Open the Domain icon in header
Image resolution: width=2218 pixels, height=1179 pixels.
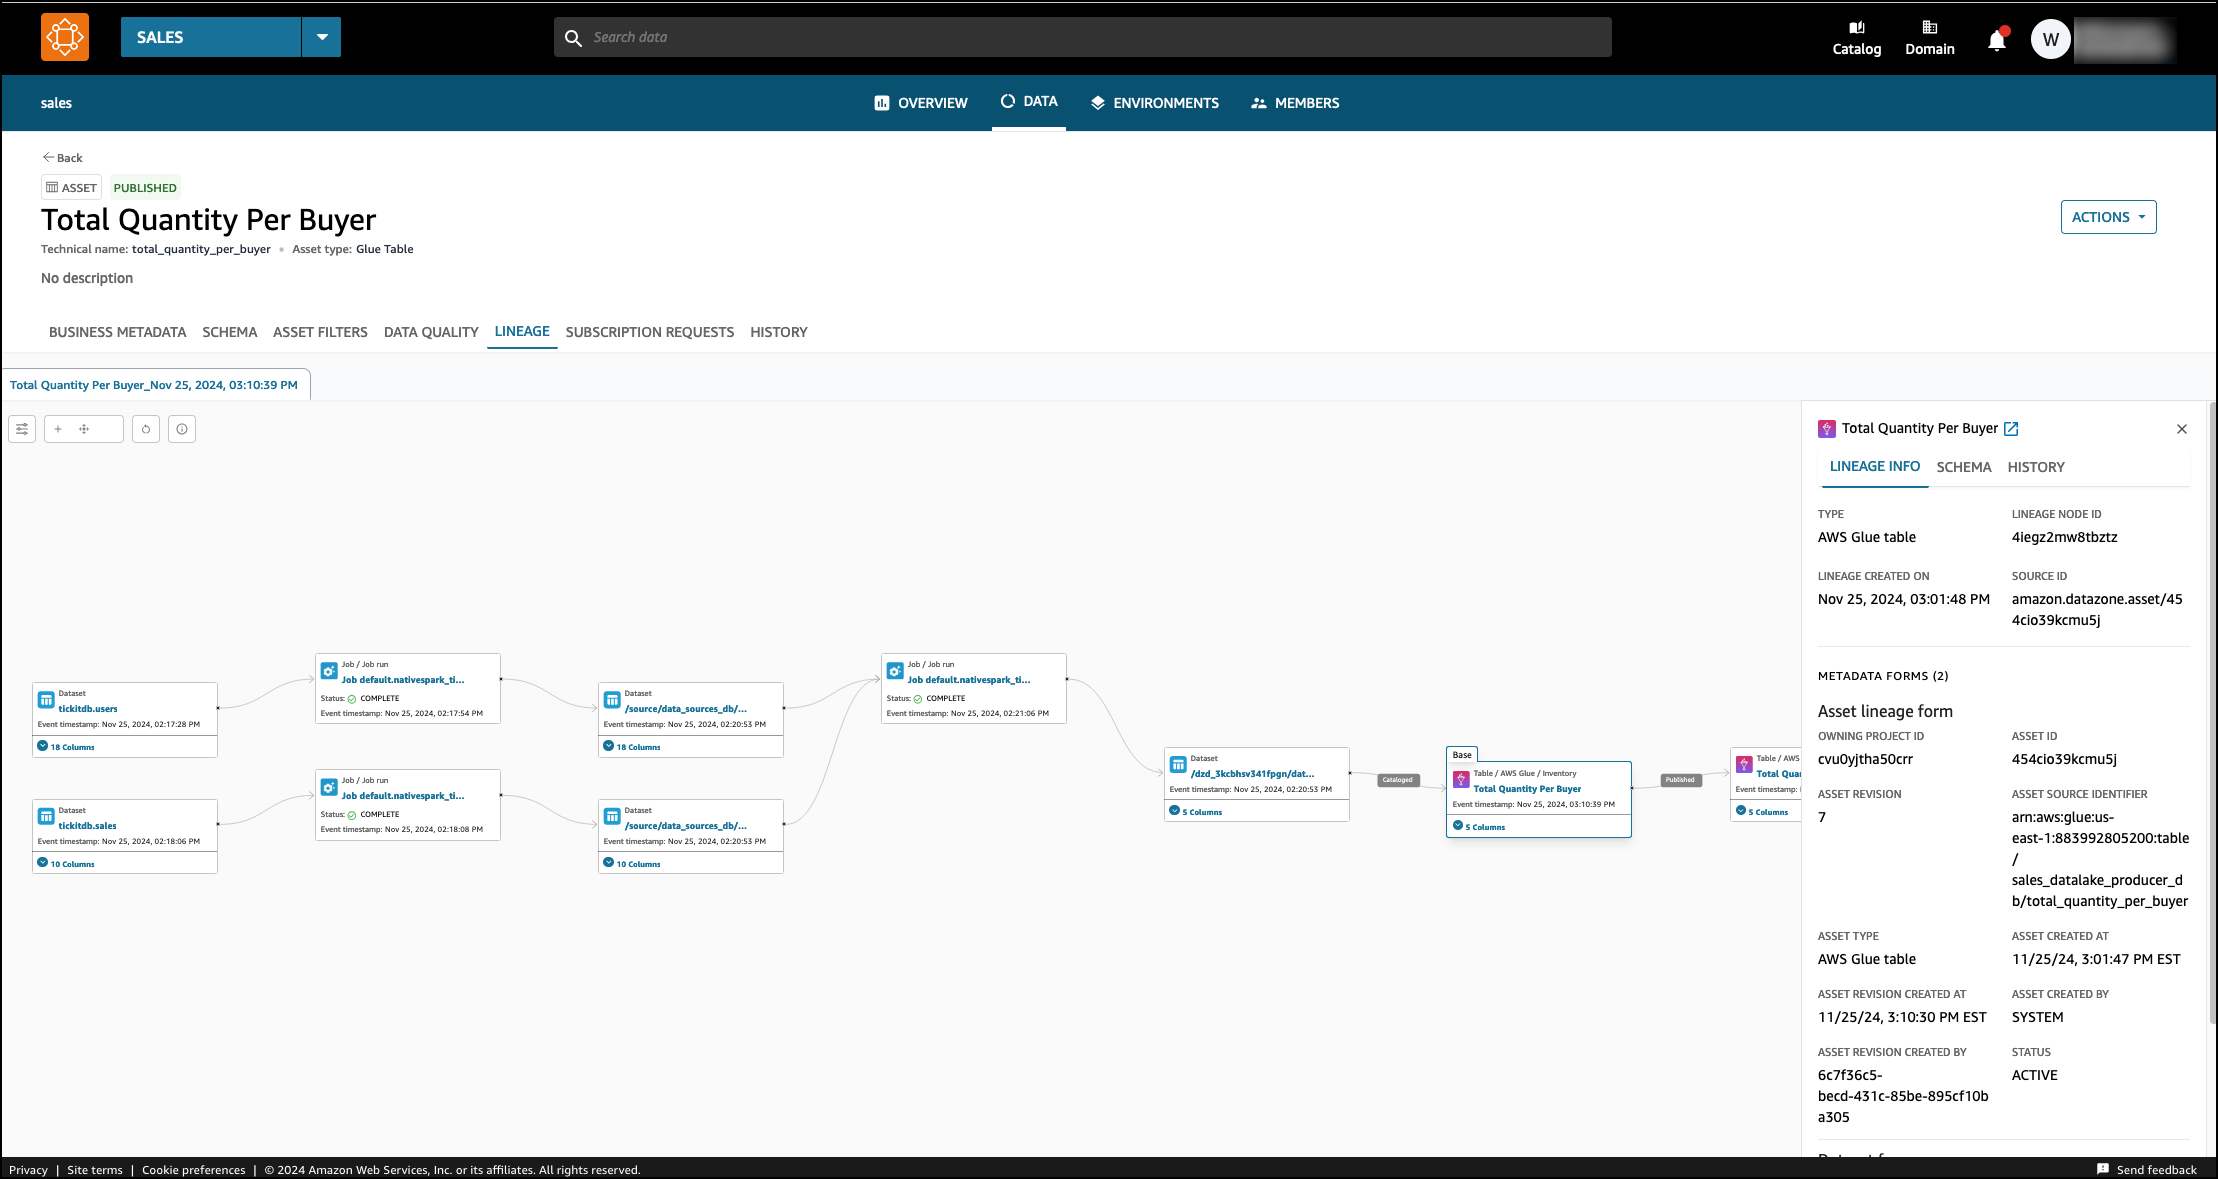1929,37
